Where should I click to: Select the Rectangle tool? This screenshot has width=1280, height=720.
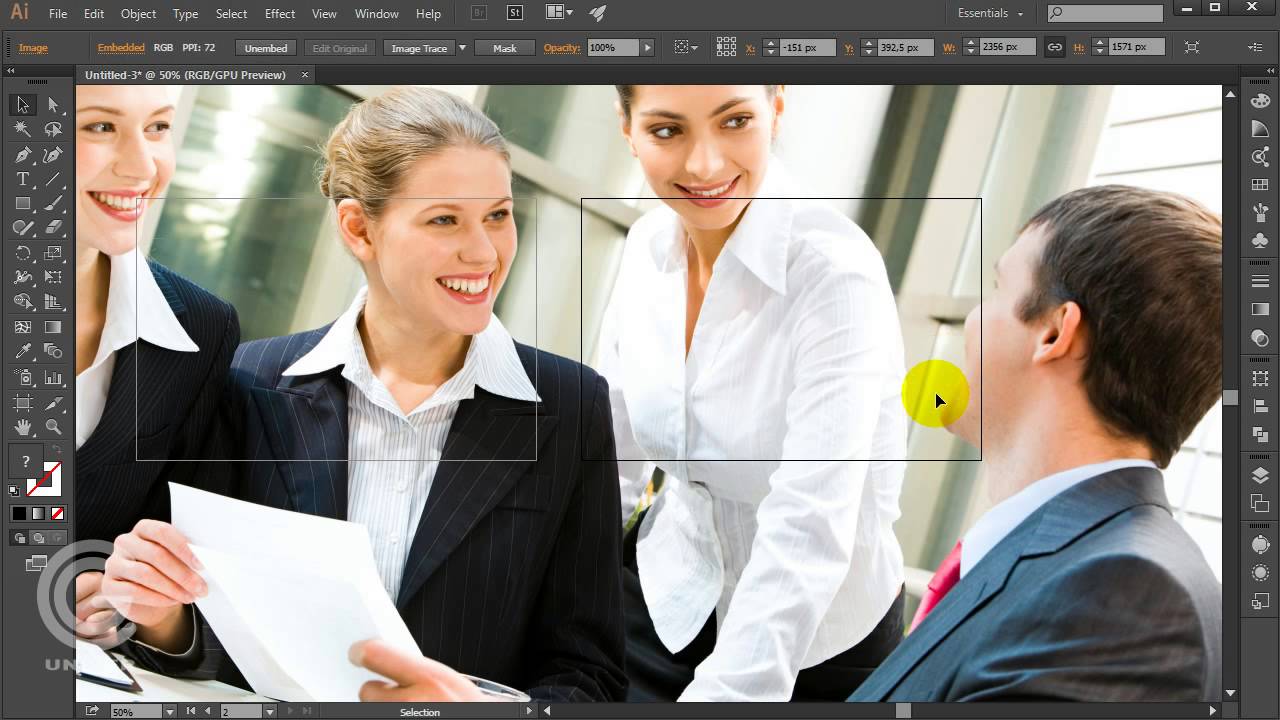[23, 203]
